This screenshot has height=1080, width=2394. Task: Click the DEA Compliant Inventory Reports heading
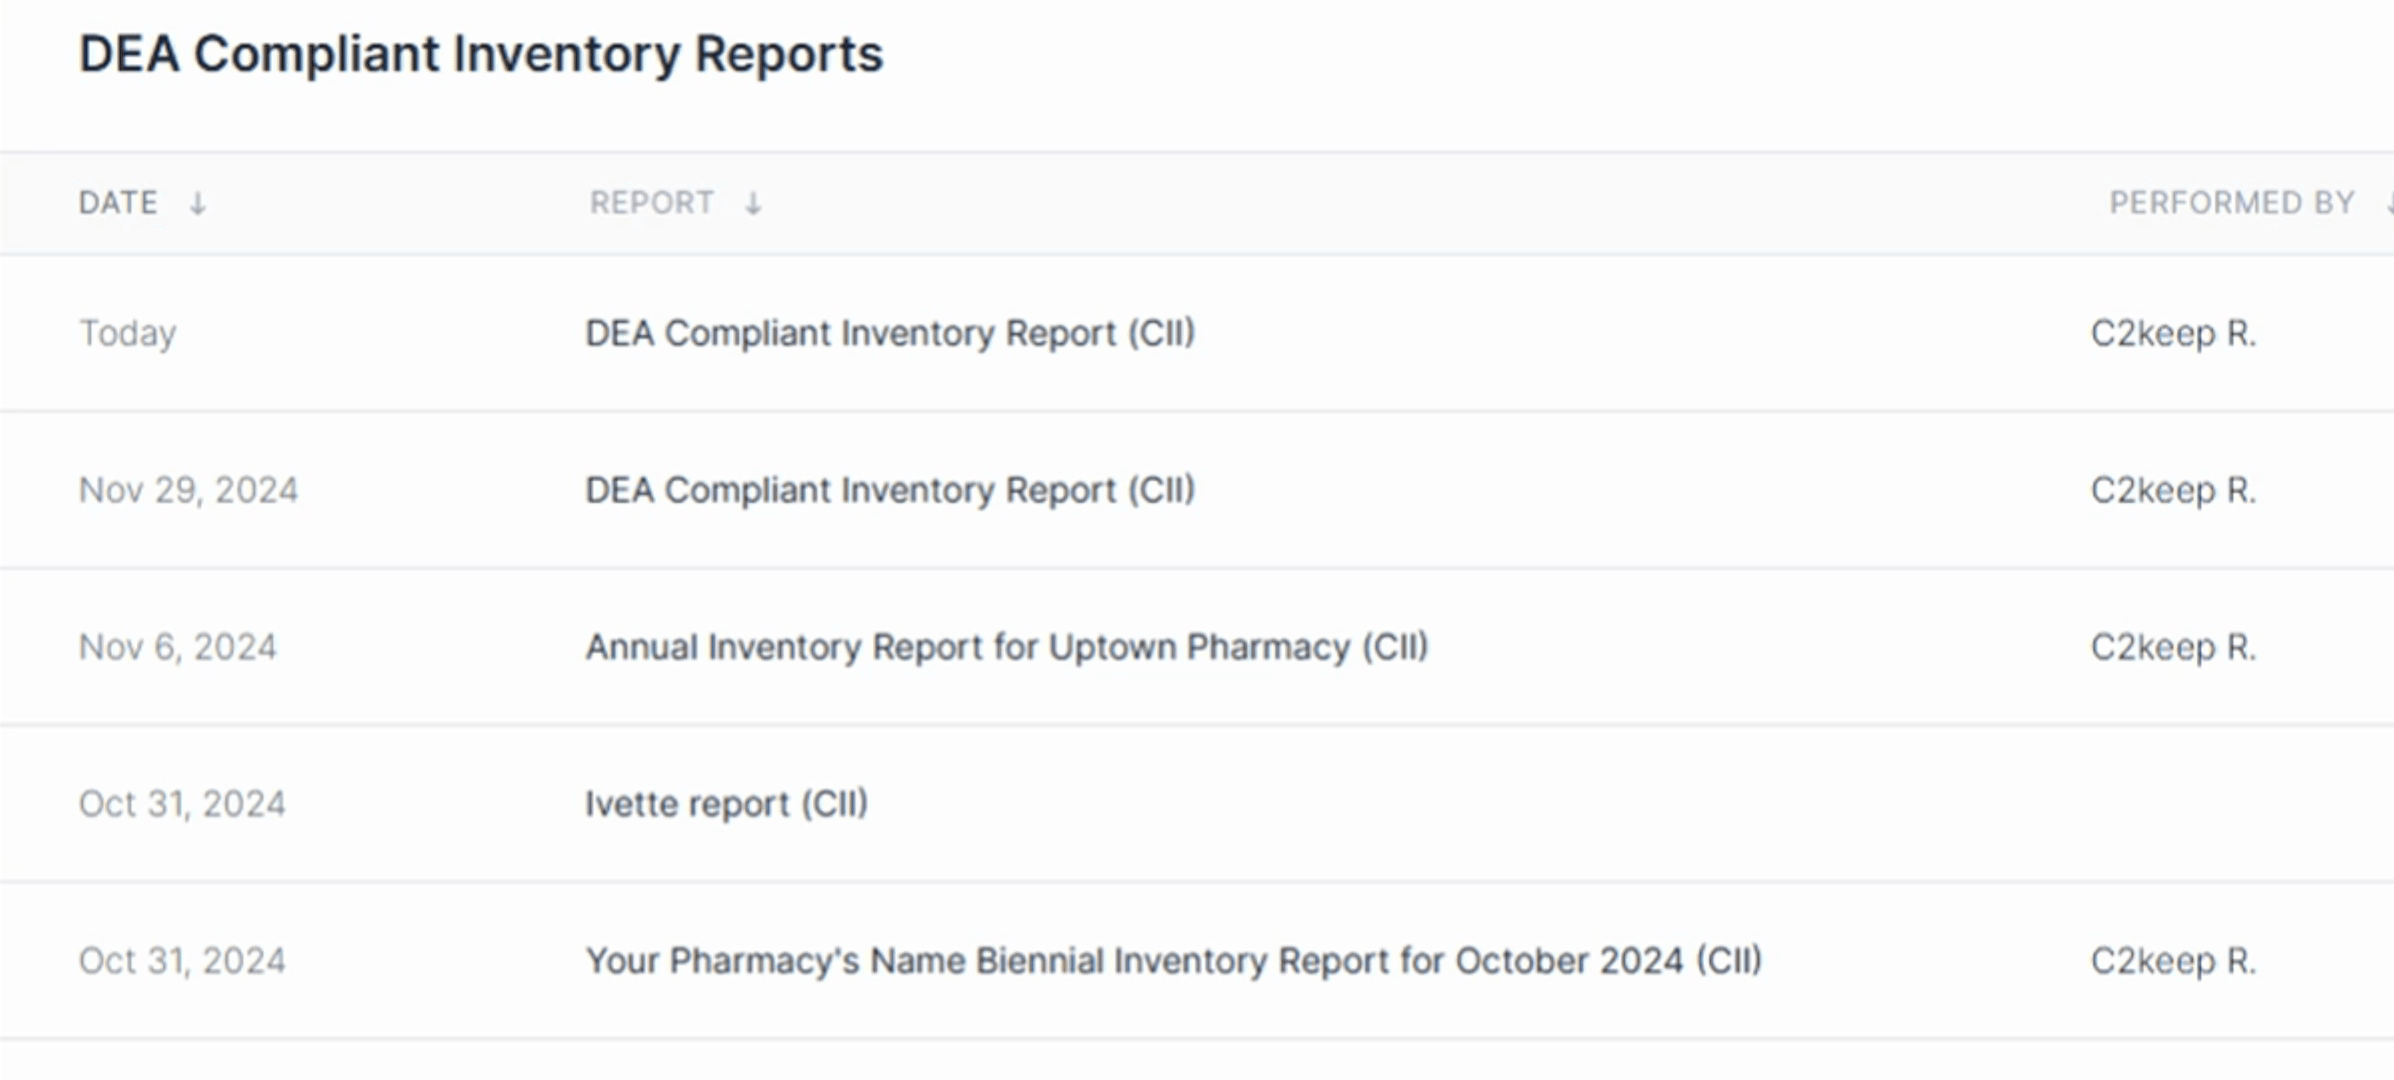click(x=481, y=54)
